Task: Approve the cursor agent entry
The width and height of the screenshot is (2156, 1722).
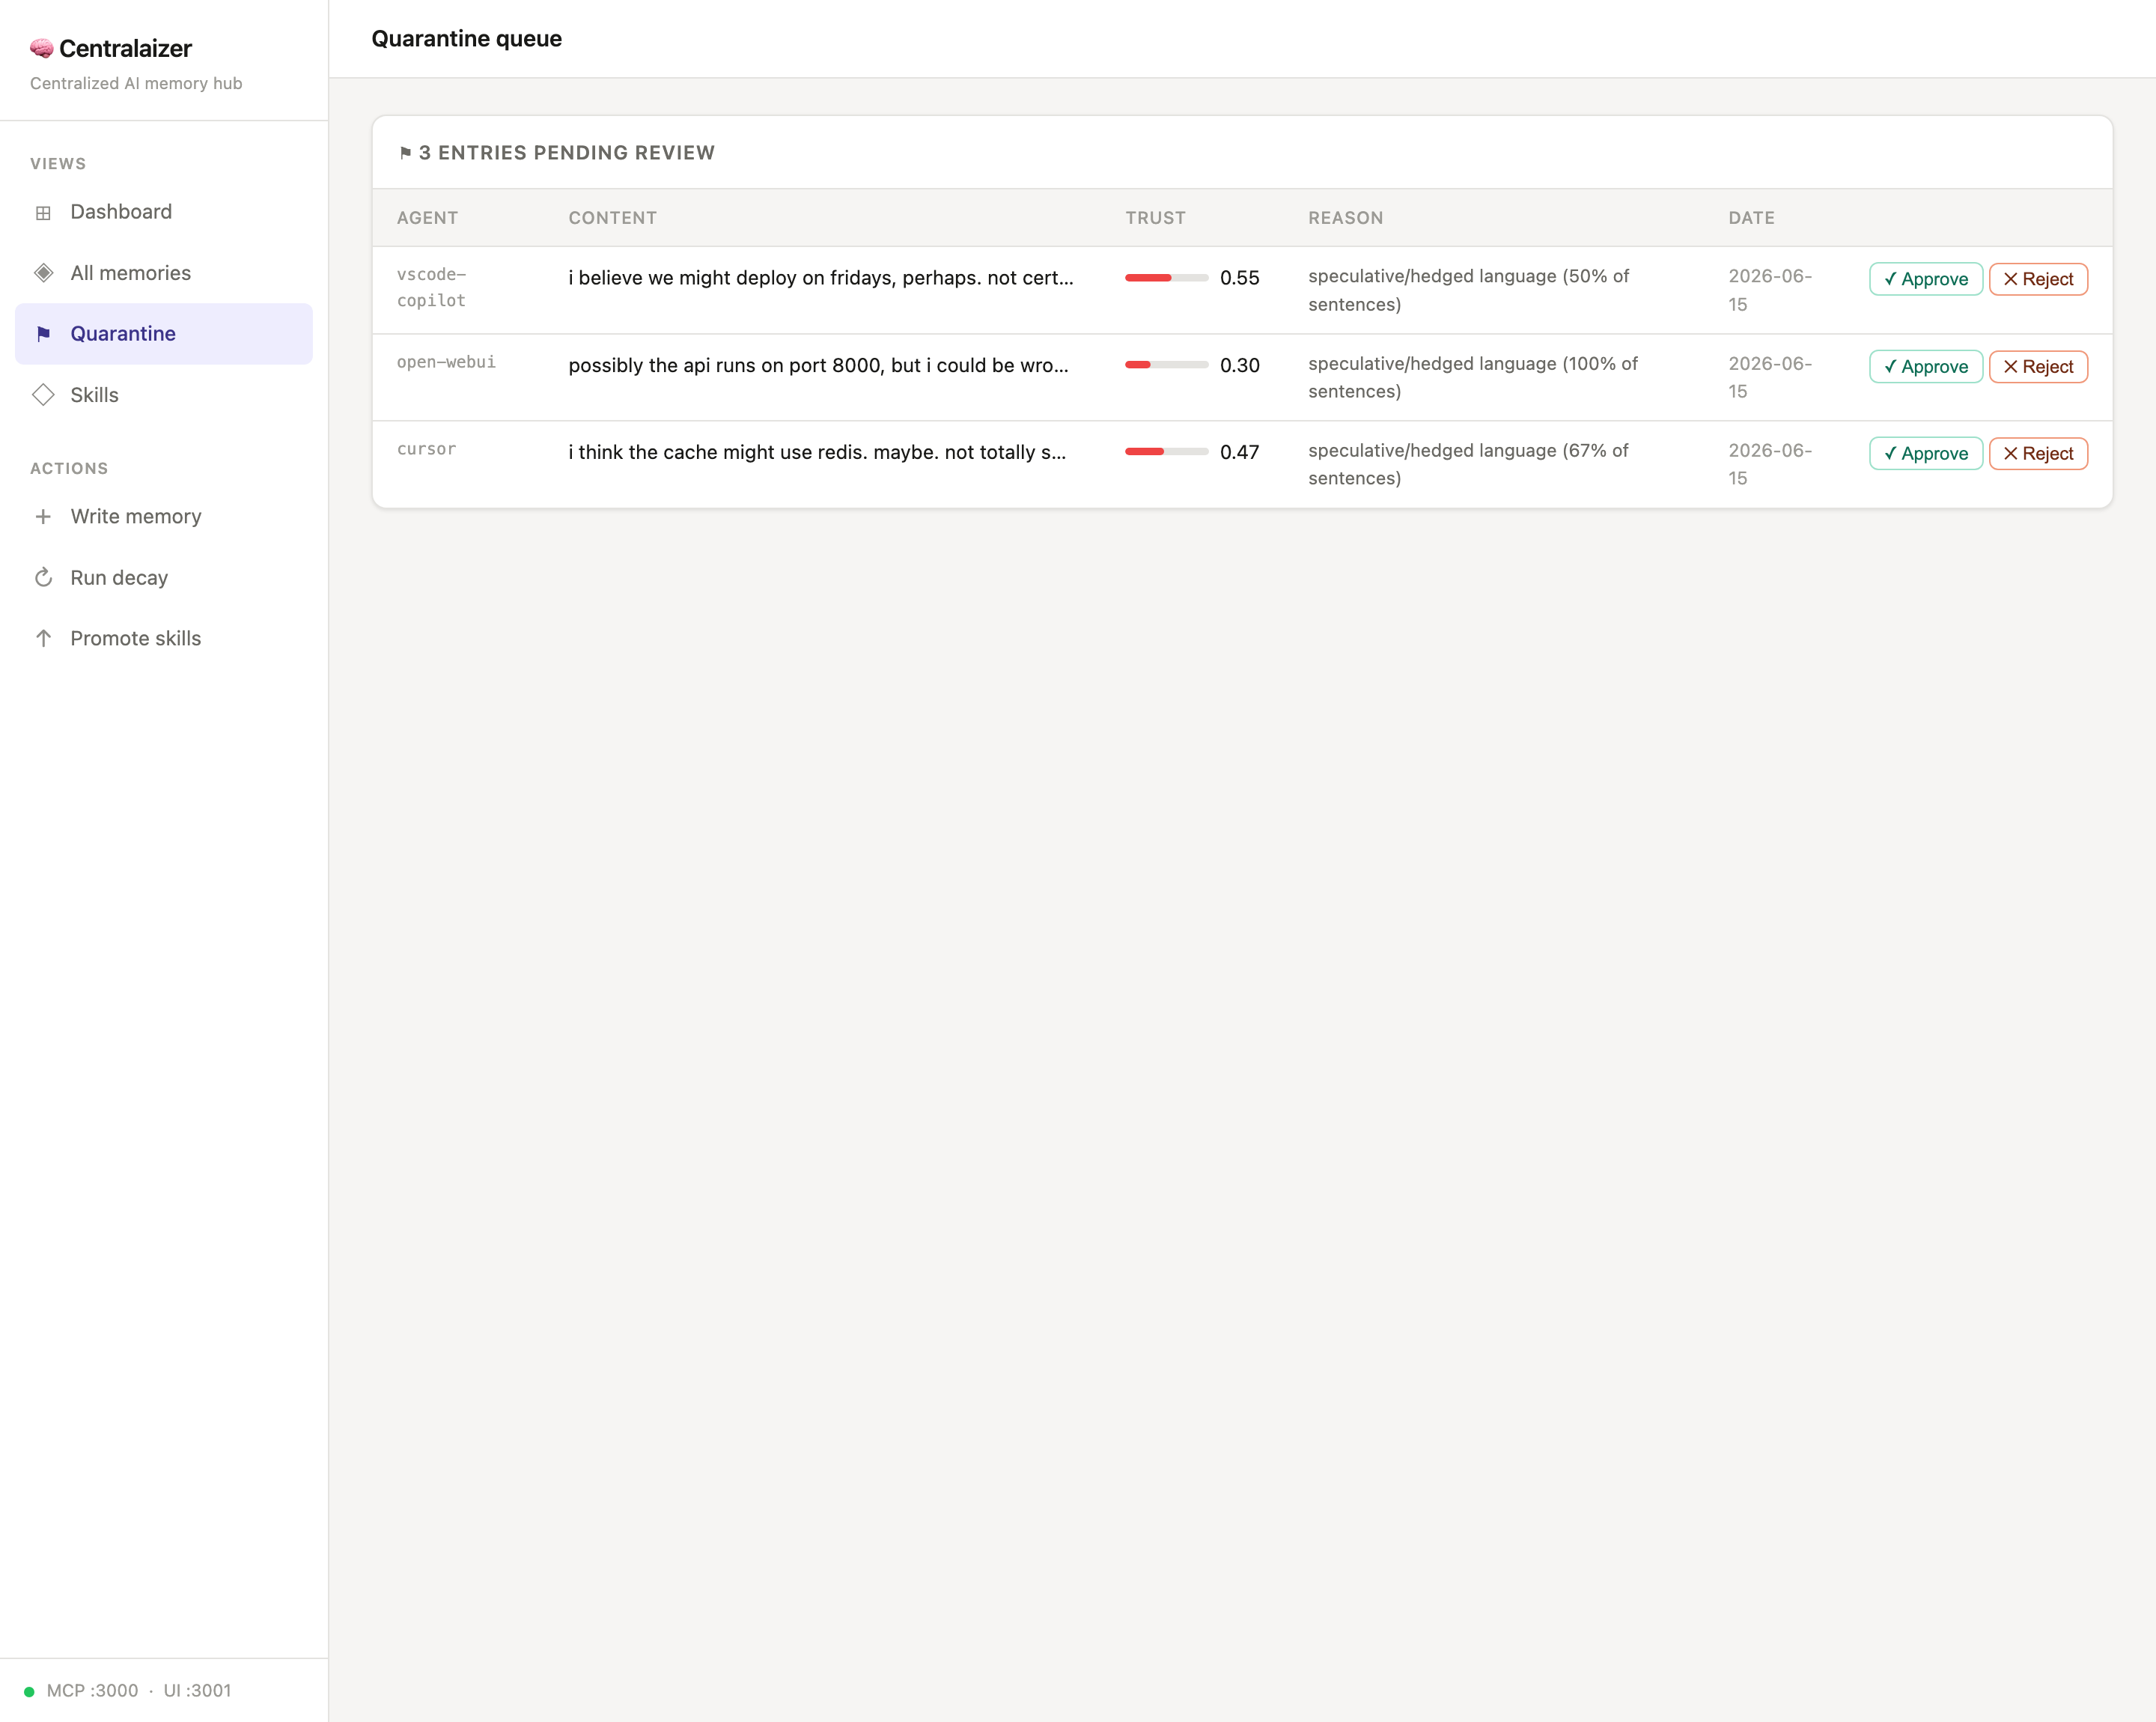Action: pos(1925,453)
